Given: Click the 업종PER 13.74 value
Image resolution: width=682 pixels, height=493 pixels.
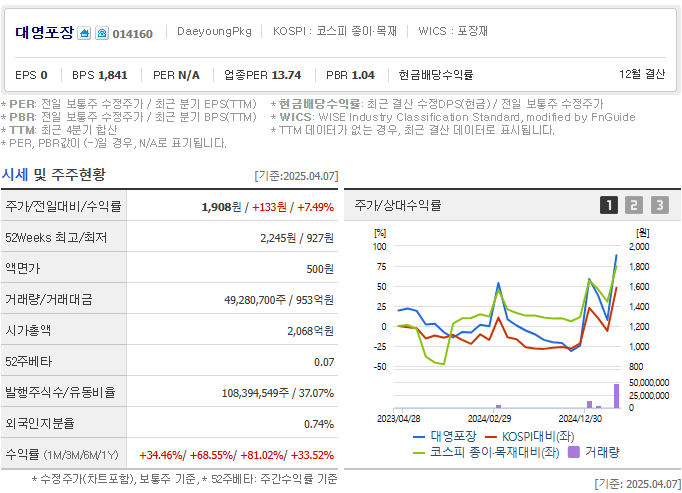Looking at the screenshot, I should 262,75.
